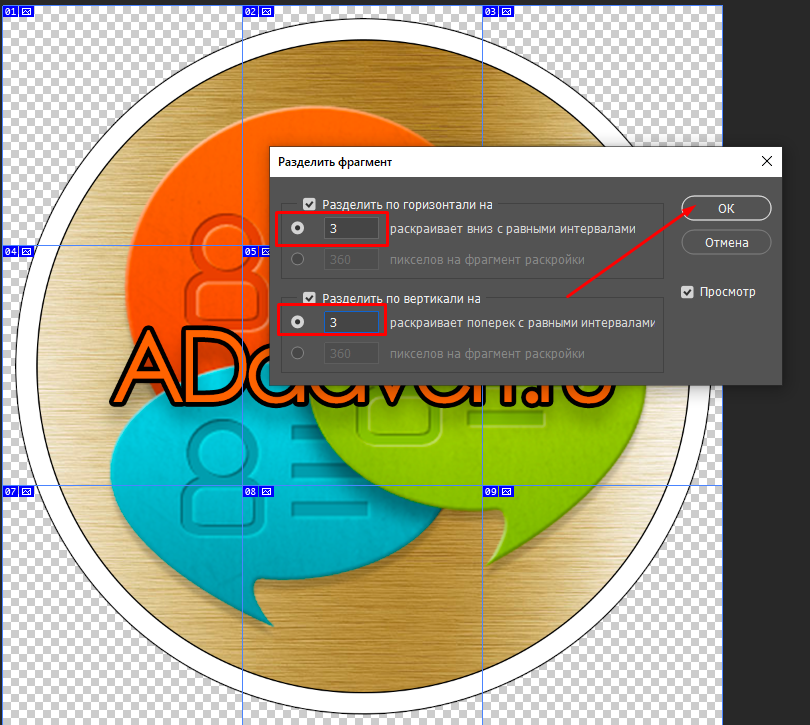The height and width of the screenshot is (725, 810).
Task: Uncheck Разделить по горизонтали на checkbox
Action: (309, 204)
